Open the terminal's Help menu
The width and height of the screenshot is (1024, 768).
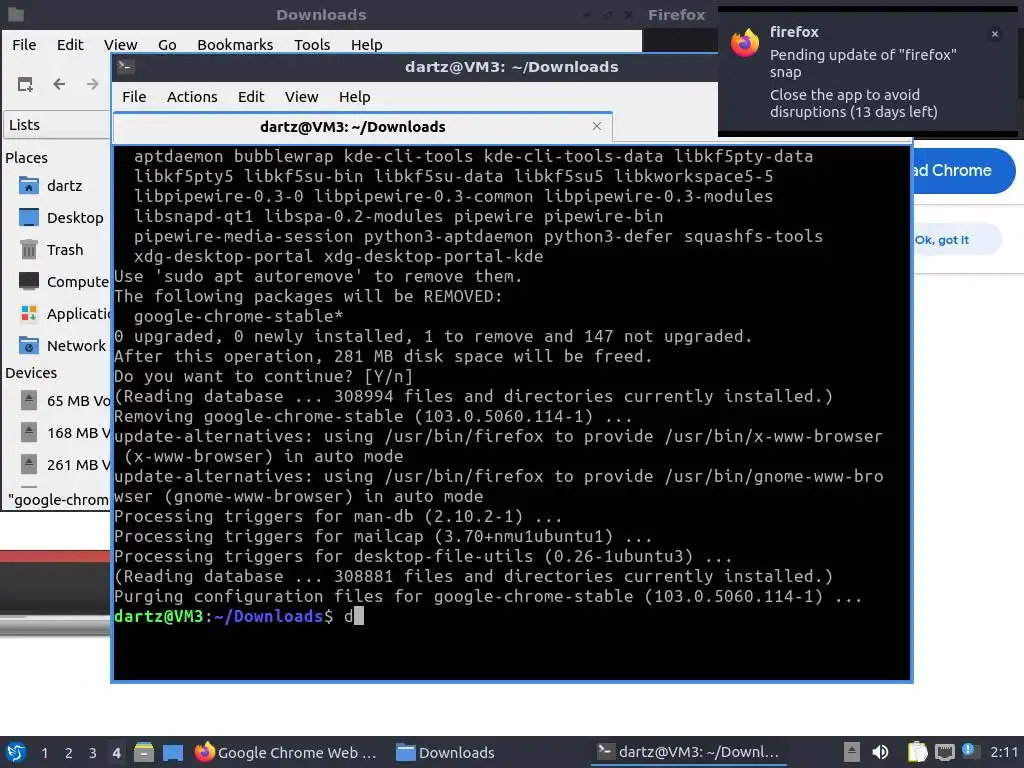tap(355, 97)
